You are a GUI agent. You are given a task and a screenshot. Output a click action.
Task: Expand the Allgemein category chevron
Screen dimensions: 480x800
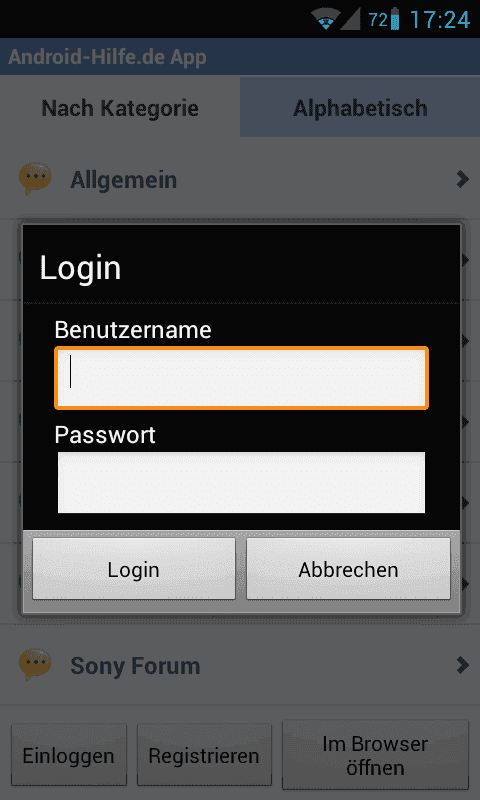(462, 179)
